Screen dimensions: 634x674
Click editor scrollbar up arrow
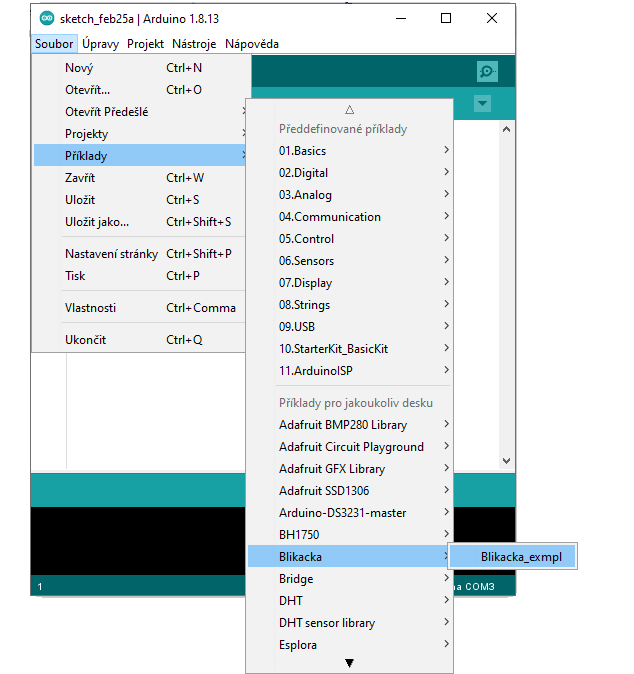[506, 129]
